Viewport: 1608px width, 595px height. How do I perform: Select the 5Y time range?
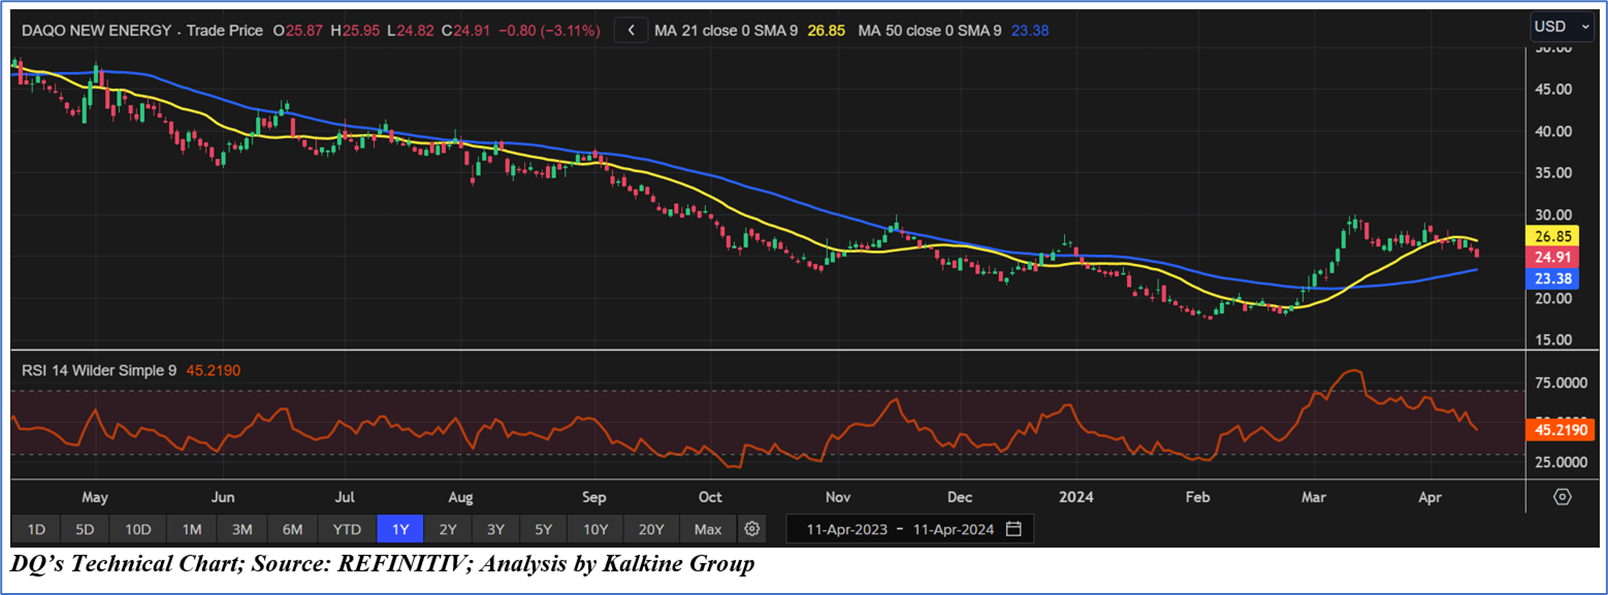point(543,529)
